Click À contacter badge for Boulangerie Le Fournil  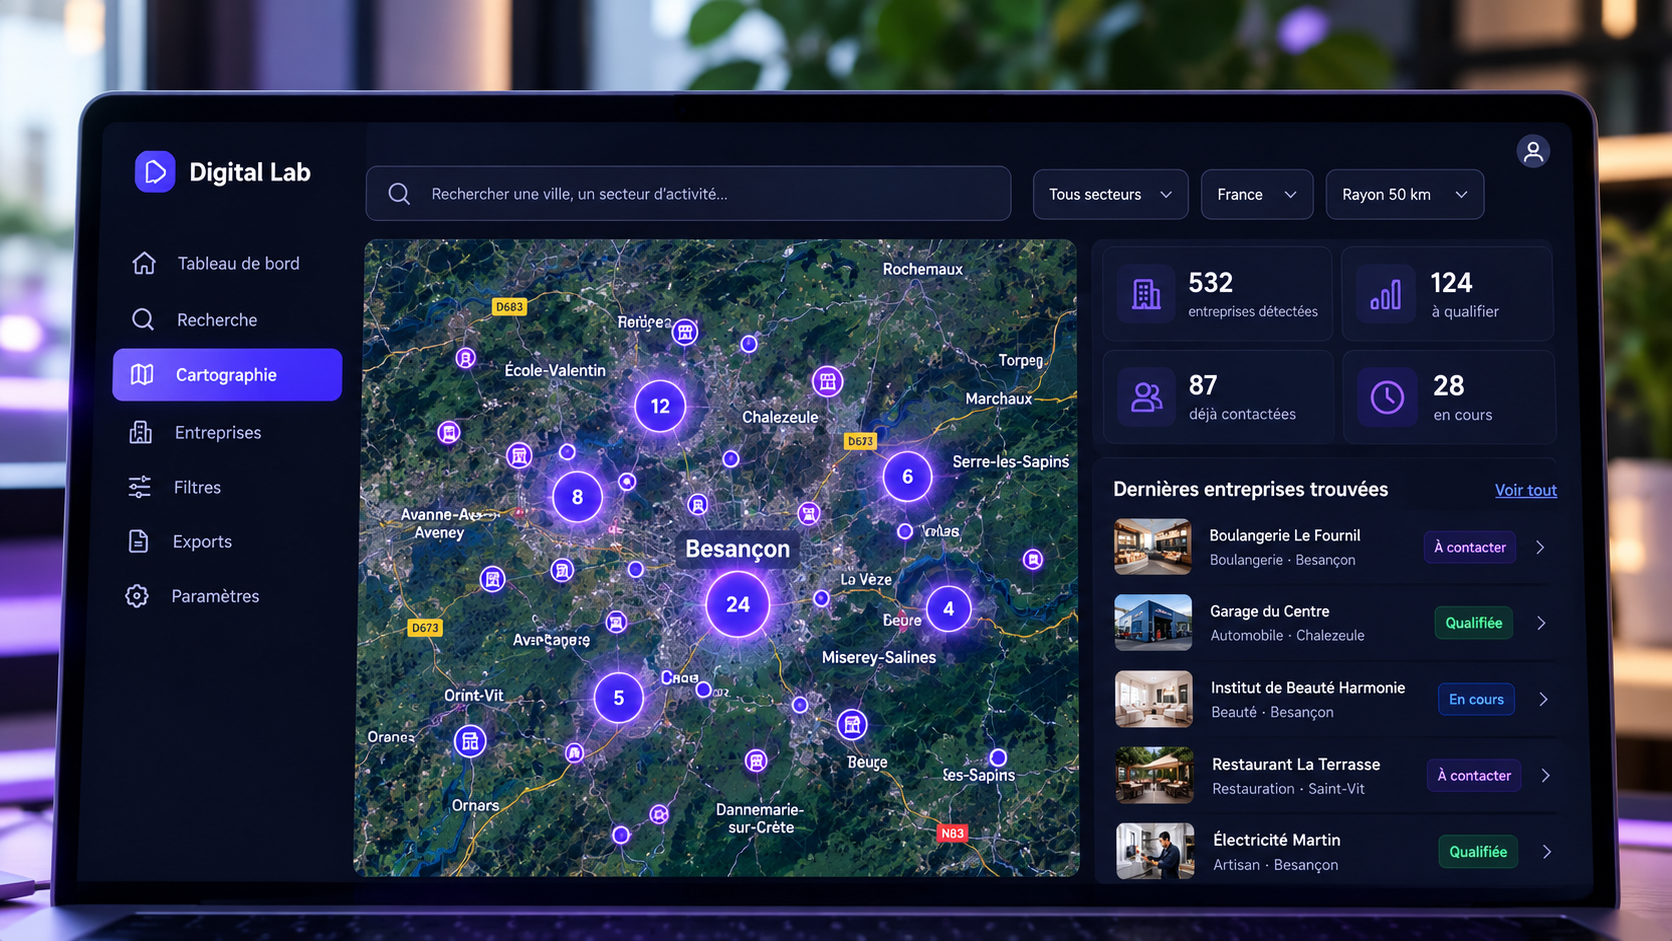[x=1470, y=547]
